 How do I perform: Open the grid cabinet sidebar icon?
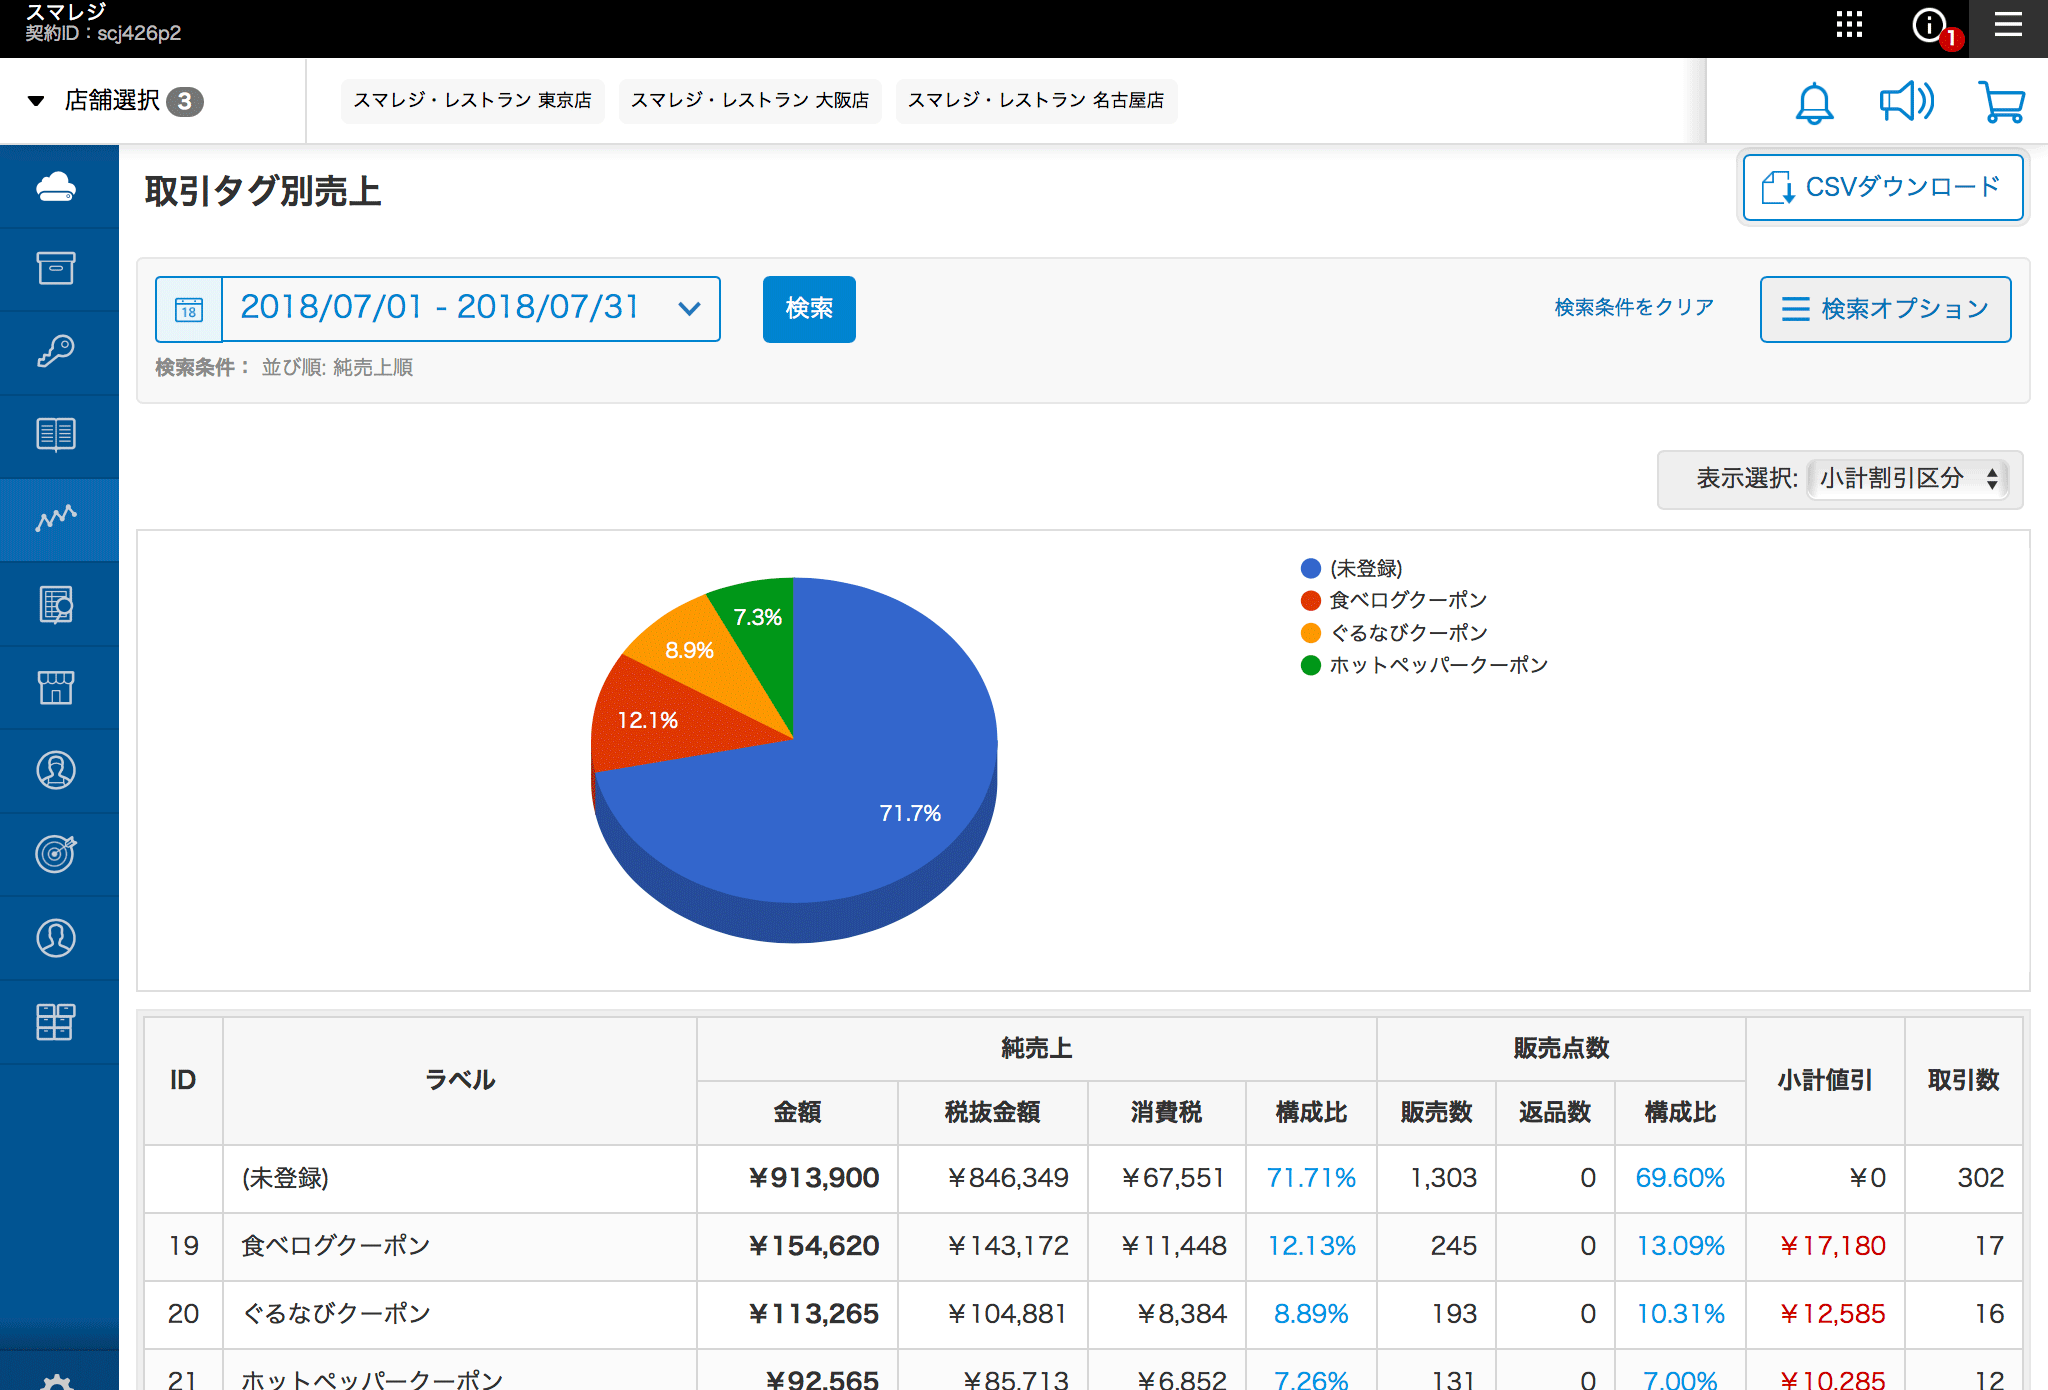coord(56,1022)
